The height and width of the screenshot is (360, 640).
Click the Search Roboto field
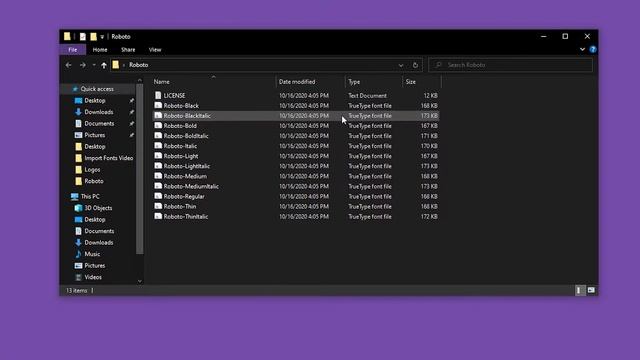tap(511, 65)
